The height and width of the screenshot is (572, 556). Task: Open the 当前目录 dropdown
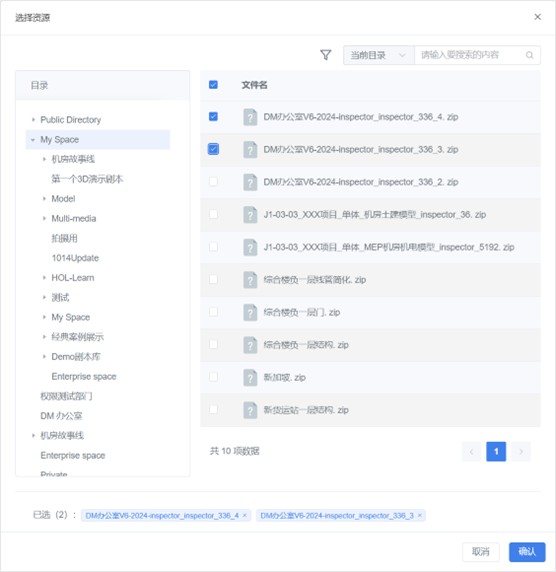point(379,55)
